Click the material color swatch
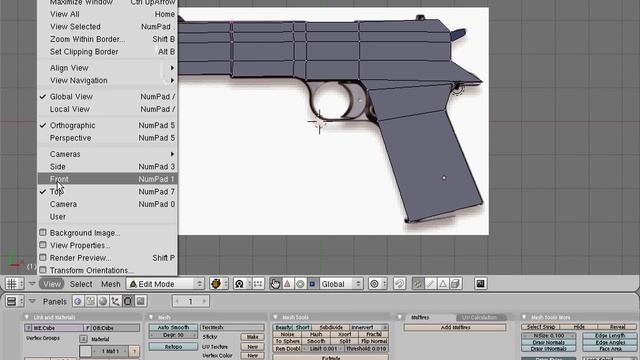This screenshot has width=640, height=360. click(x=85, y=351)
